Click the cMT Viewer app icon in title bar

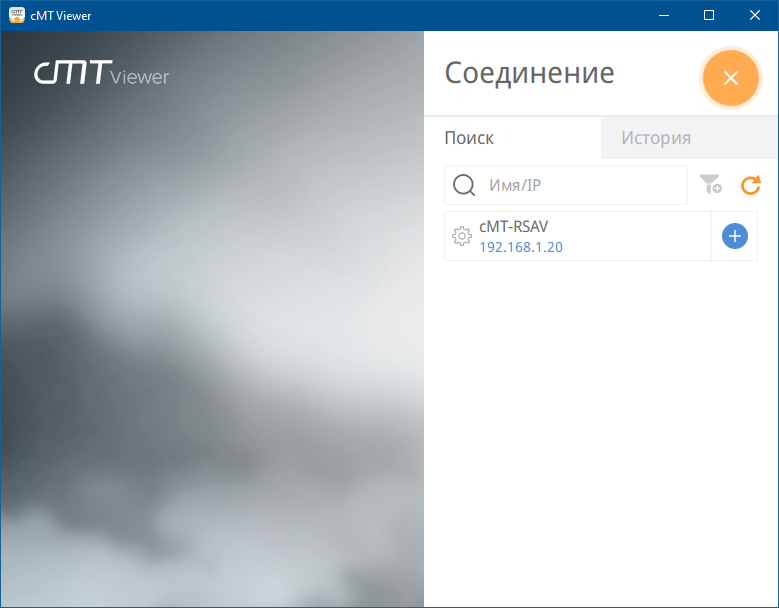click(16, 15)
